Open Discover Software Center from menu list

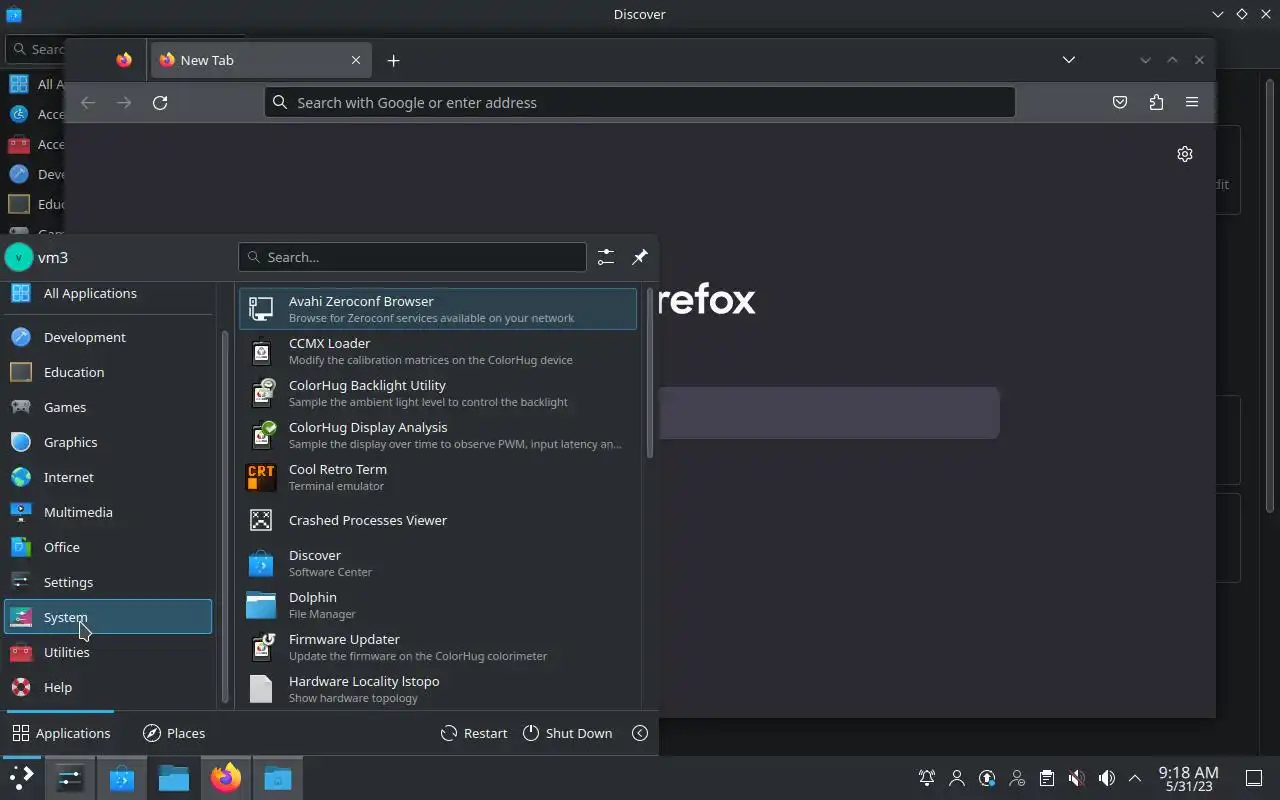[437, 563]
